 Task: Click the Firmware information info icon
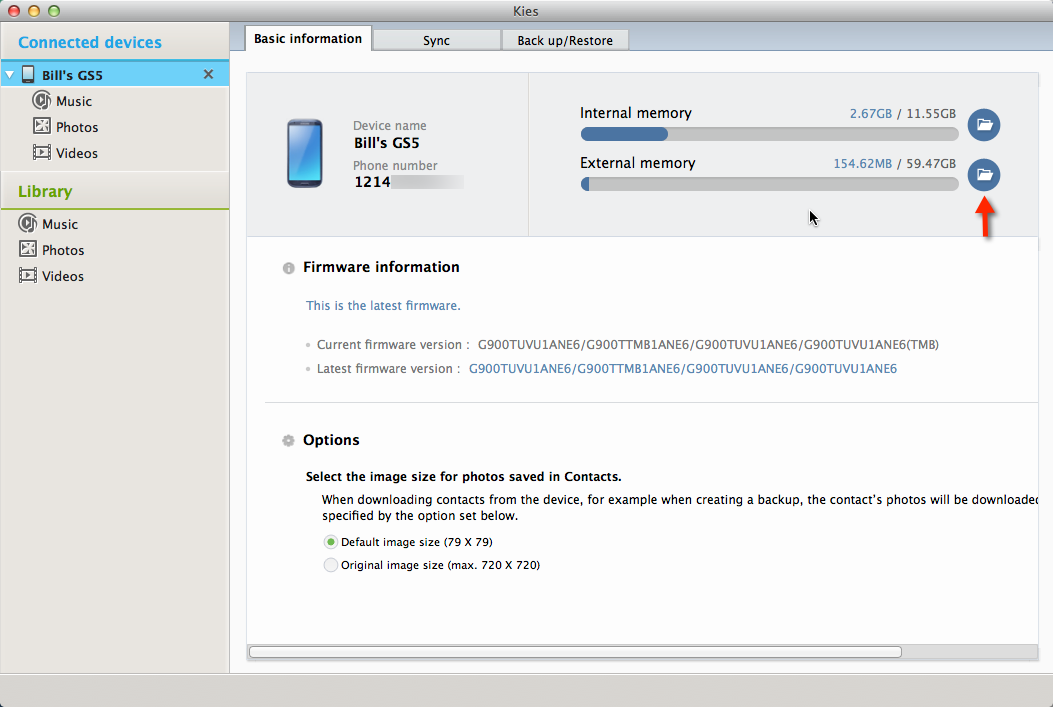tap(289, 268)
